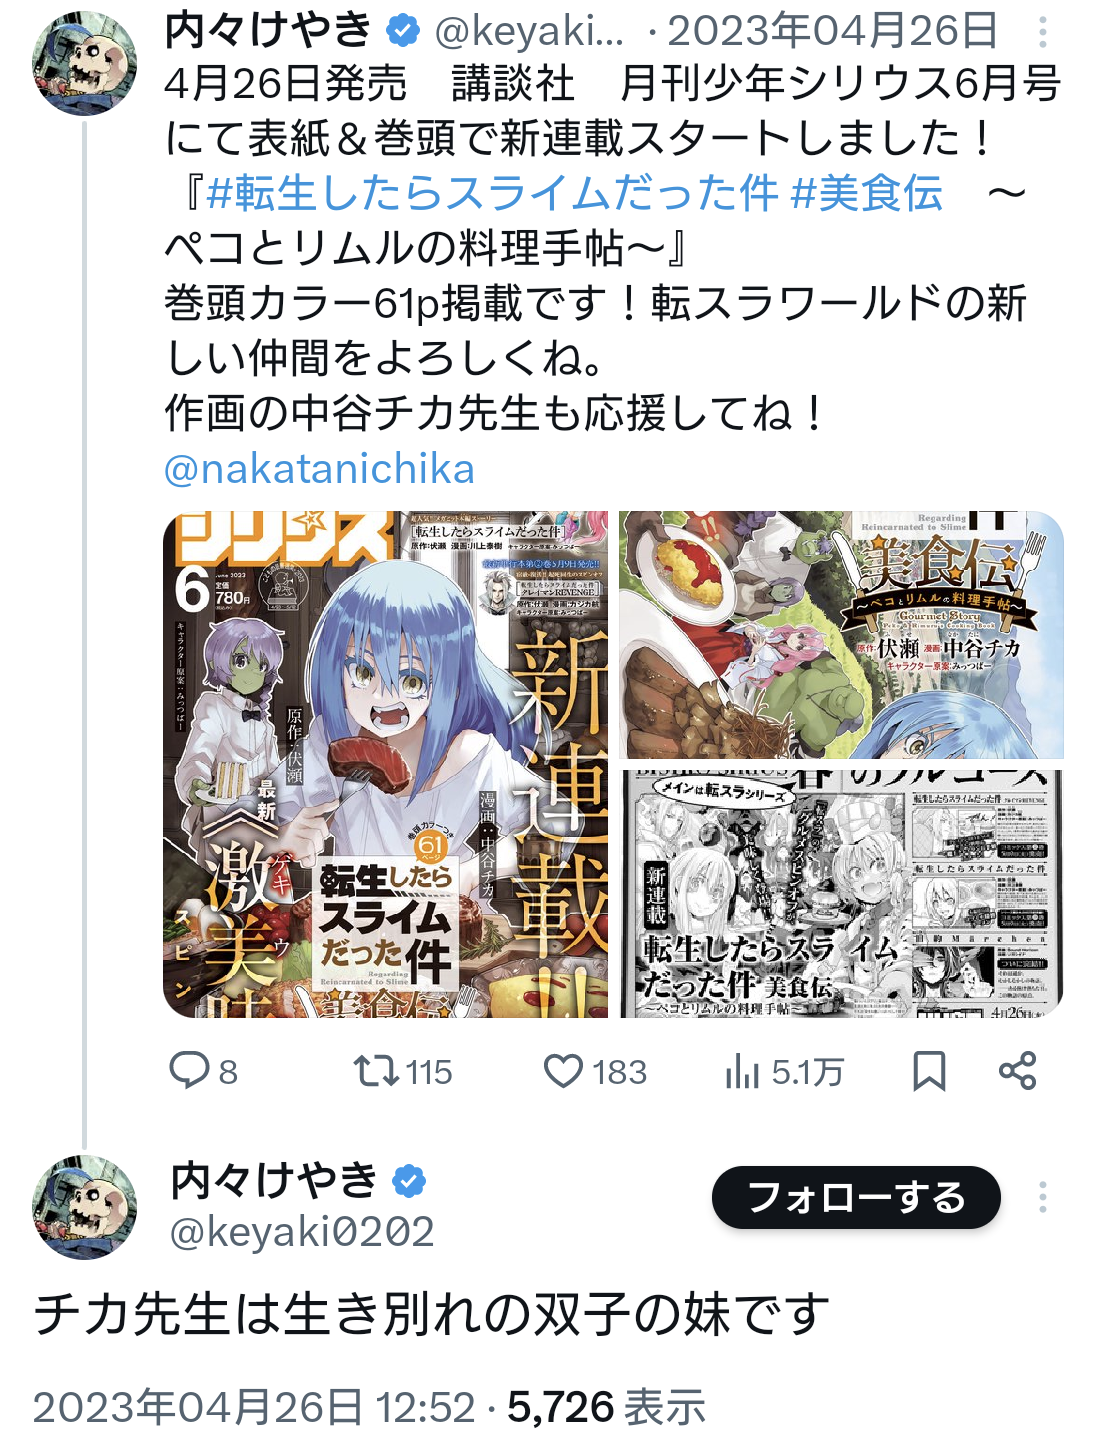
Task: Tap the reply tweet's profile avatar
Action: tap(85, 1207)
